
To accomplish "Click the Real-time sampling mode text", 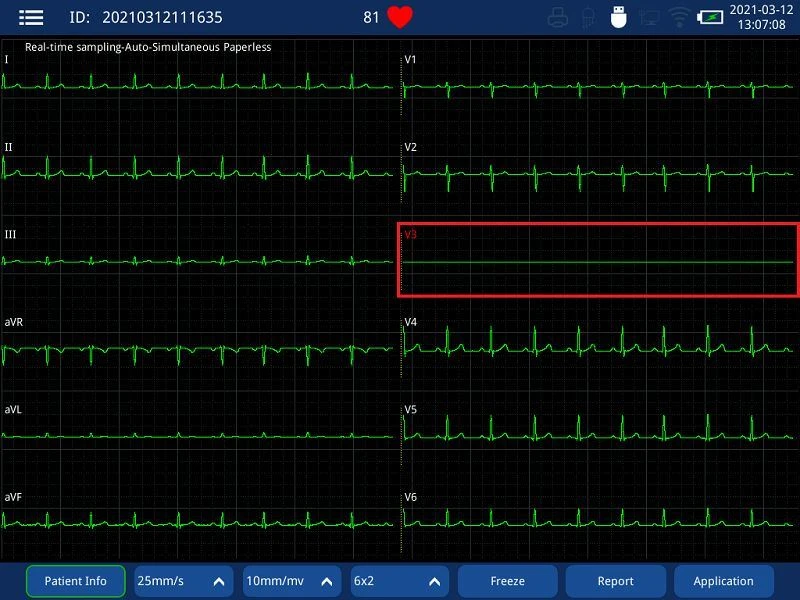I will [x=148, y=47].
